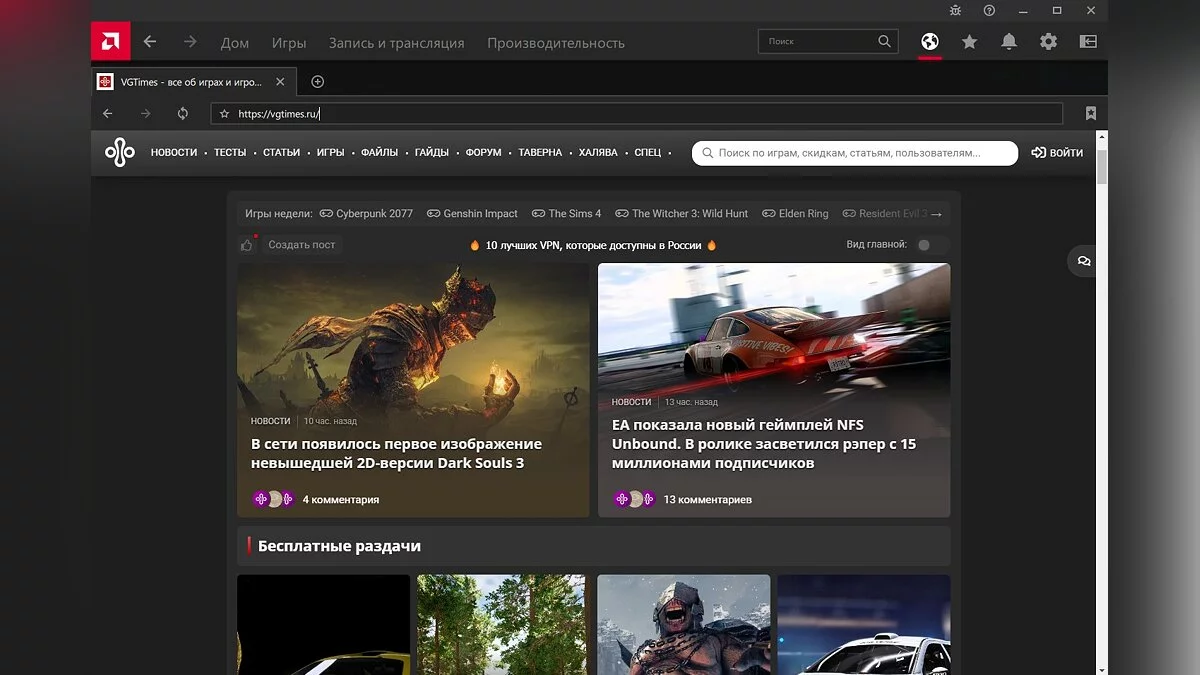Open the Cyberpunk 2077 game link
The image size is (1200, 675).
(366, 214)
